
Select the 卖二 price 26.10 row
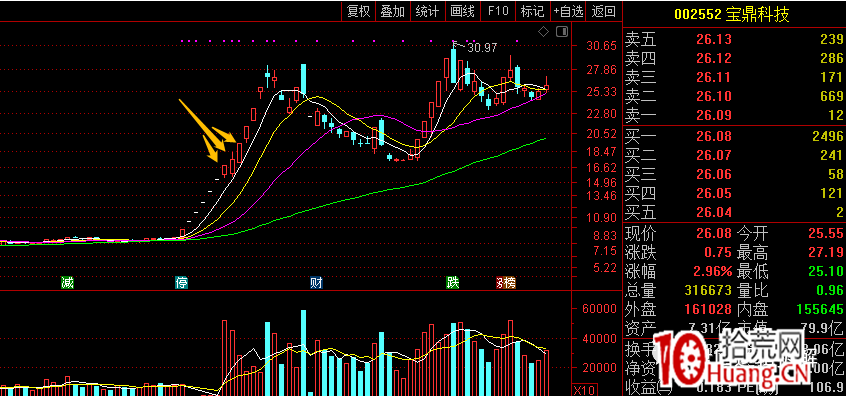point(734,96)
